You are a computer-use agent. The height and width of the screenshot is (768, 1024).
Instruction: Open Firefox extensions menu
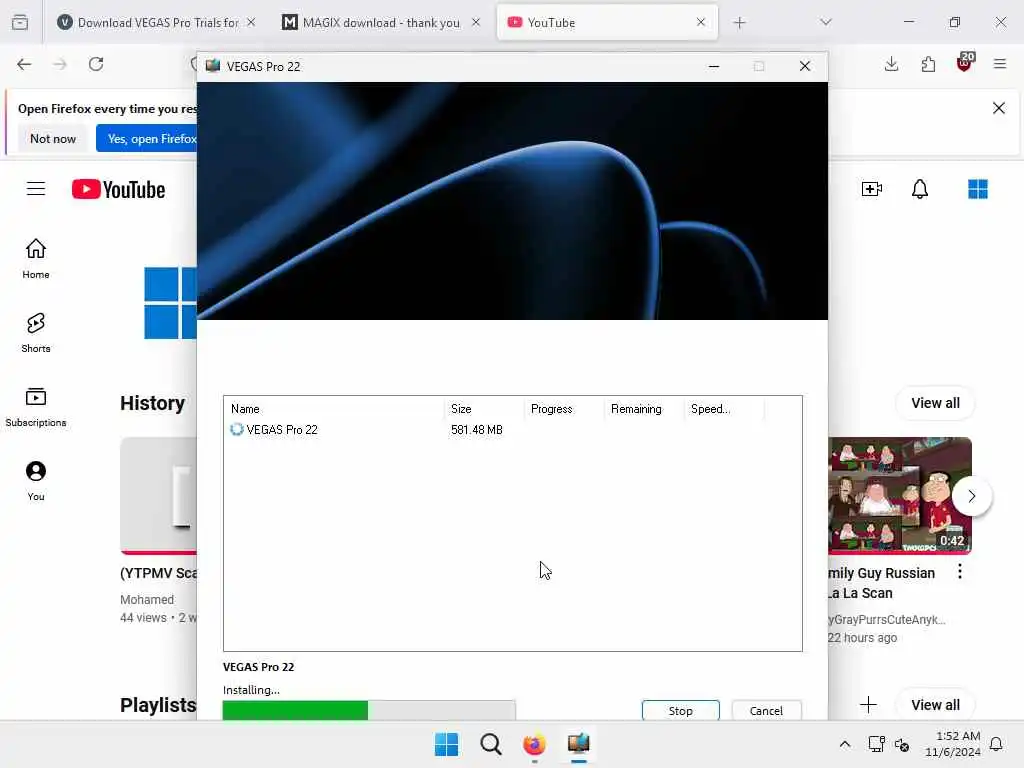click(x=928, y=64)
